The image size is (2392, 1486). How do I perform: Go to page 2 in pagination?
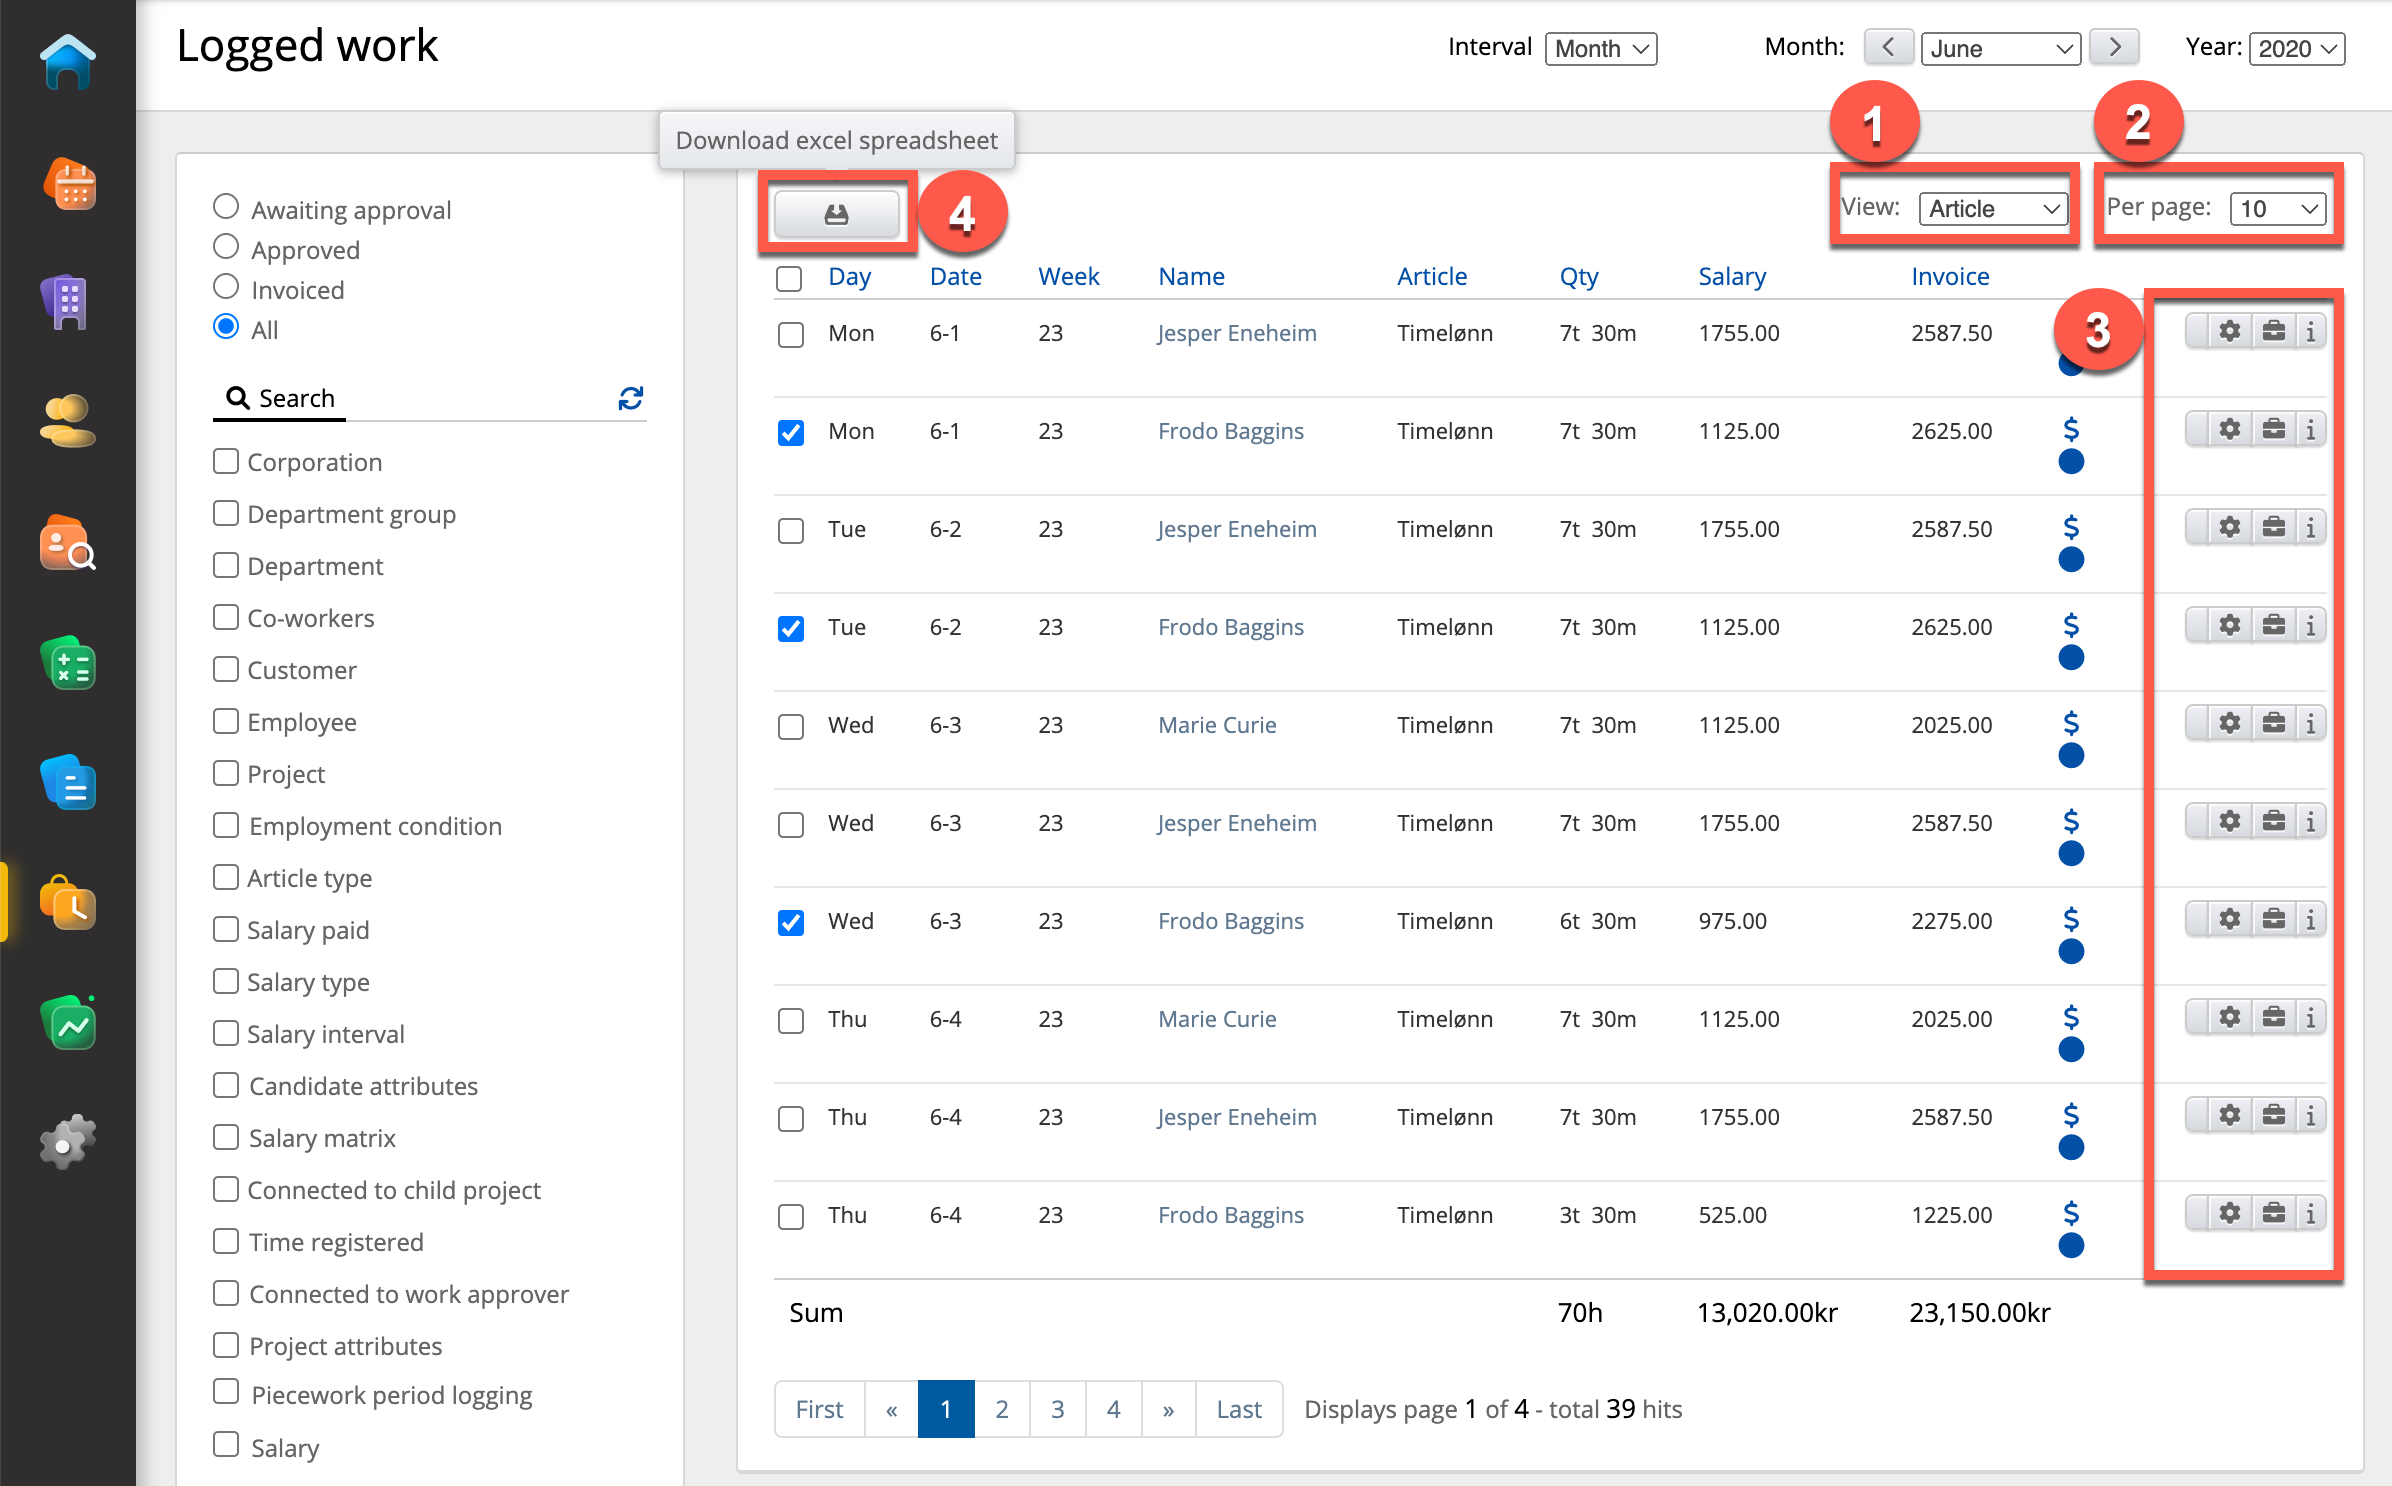(x=1001, y=1409)
